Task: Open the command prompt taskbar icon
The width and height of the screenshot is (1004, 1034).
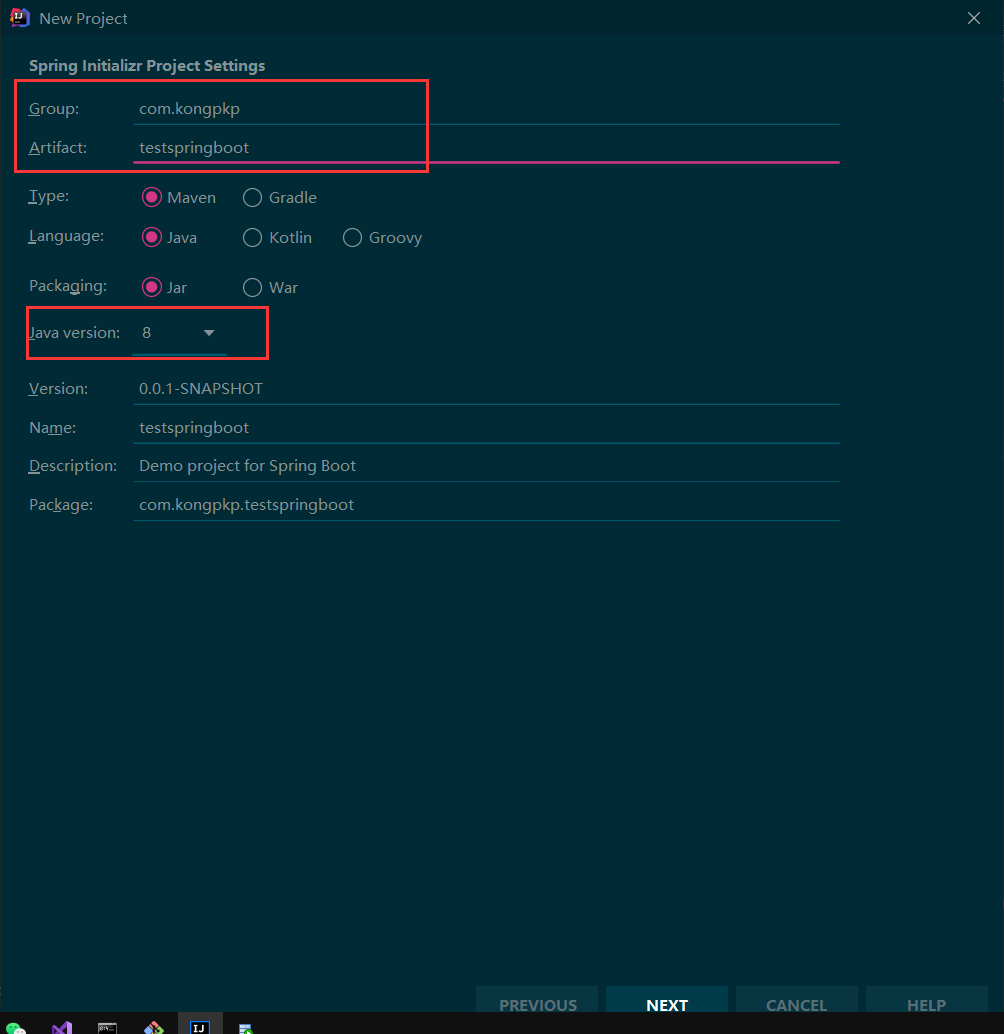Action: point(107,1027)
